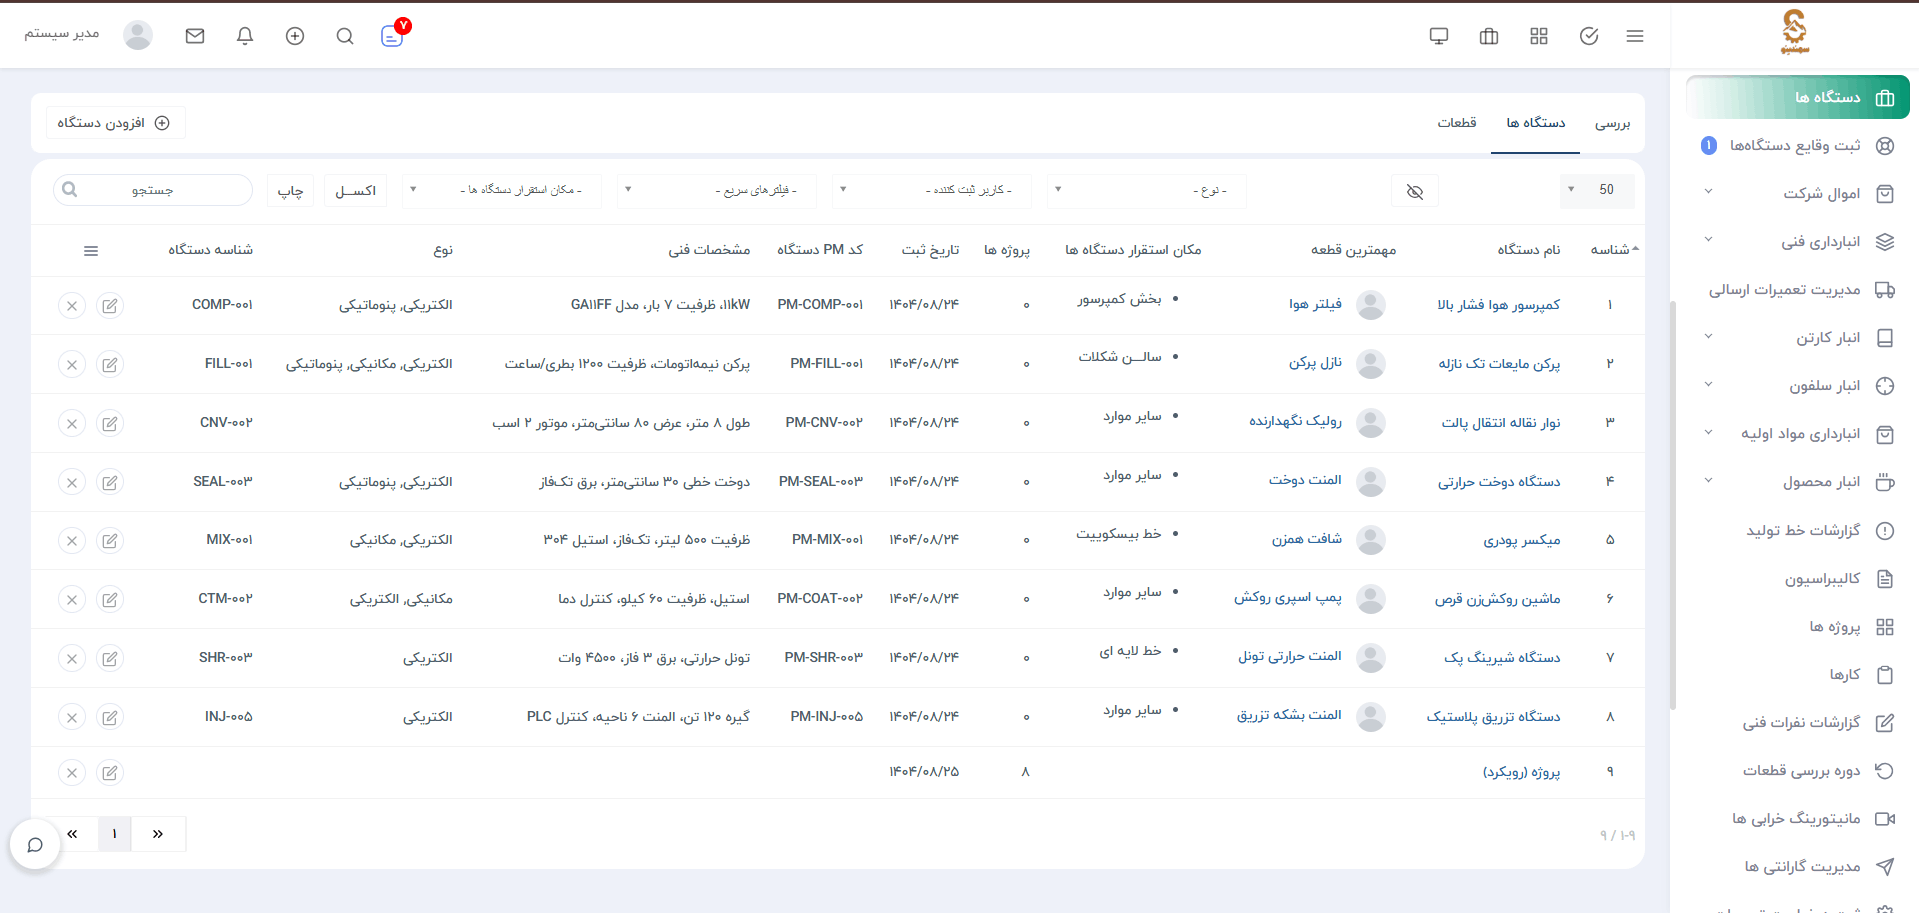Go to page 1 in pagination

(x=115, y=834)
